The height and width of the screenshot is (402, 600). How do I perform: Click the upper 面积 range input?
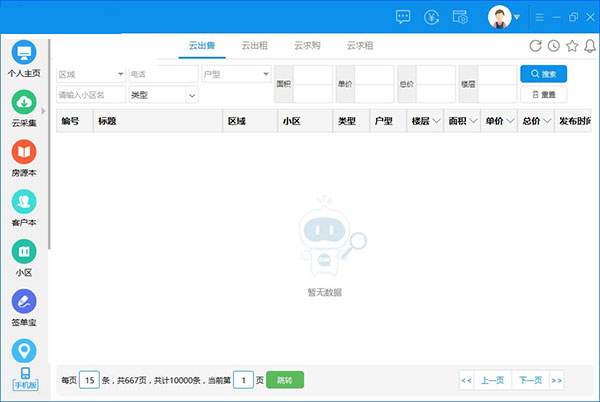pos(313,75)
